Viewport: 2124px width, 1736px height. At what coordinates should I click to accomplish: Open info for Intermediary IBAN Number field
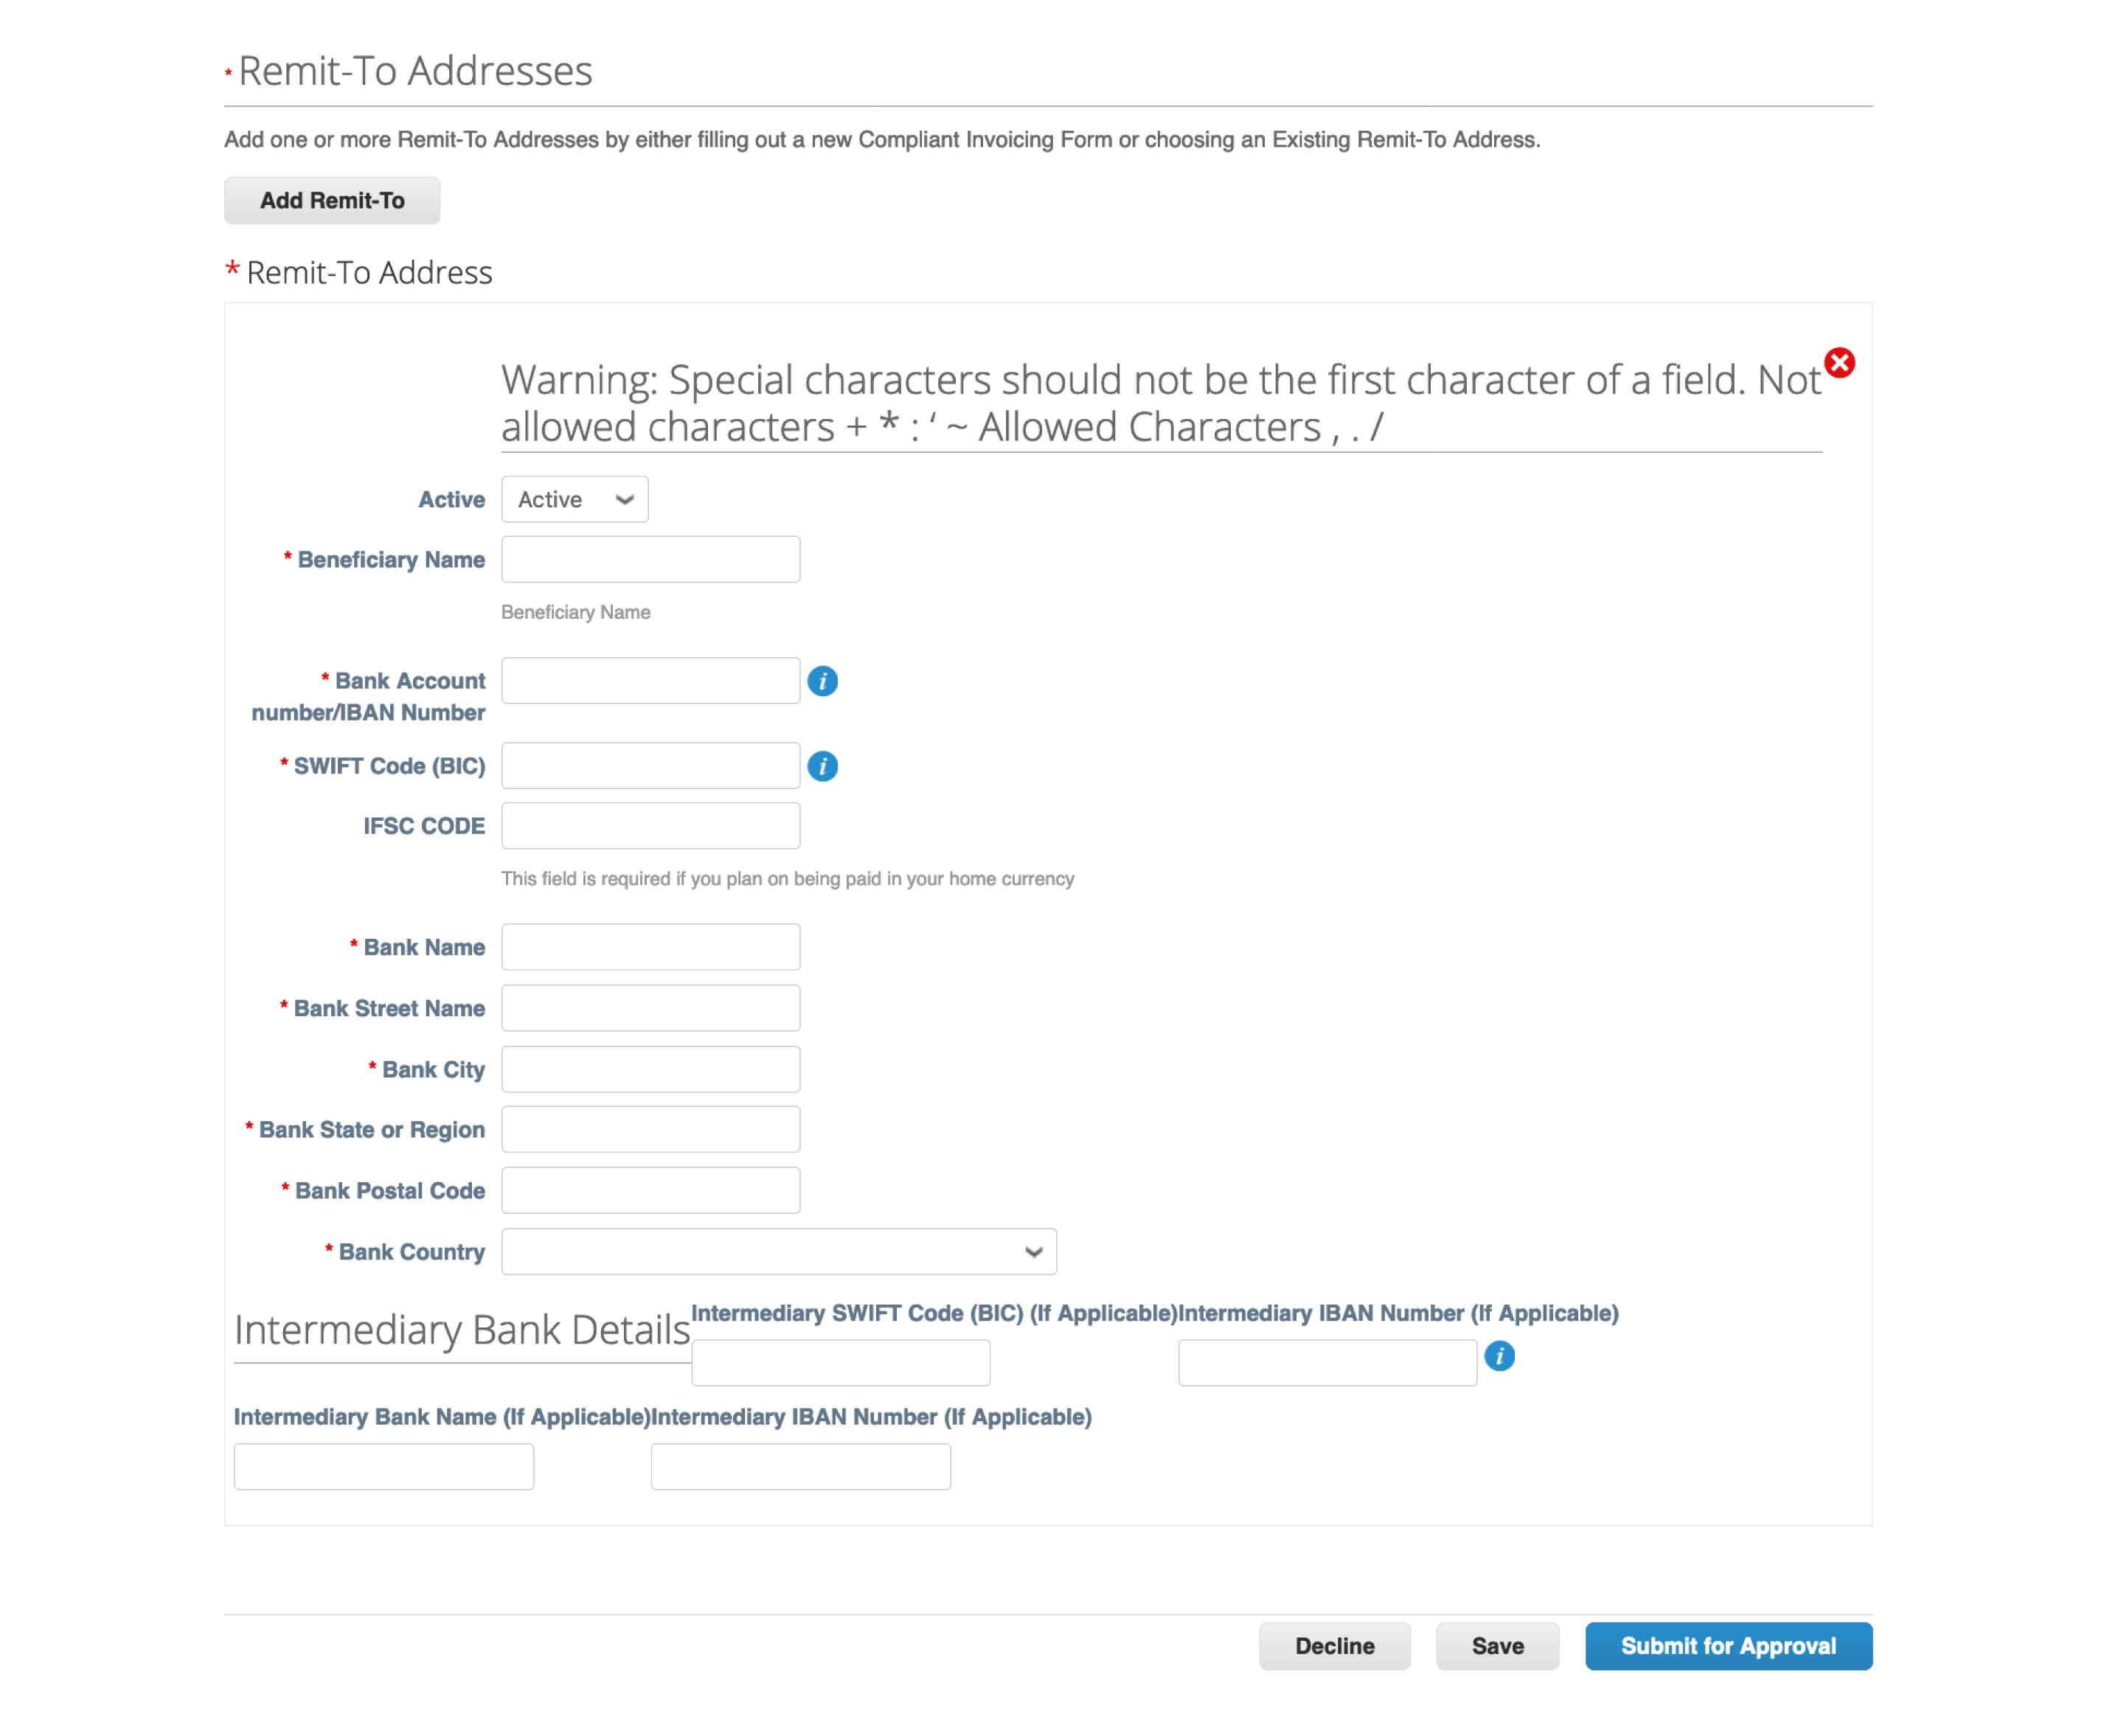(1501, 1358)
